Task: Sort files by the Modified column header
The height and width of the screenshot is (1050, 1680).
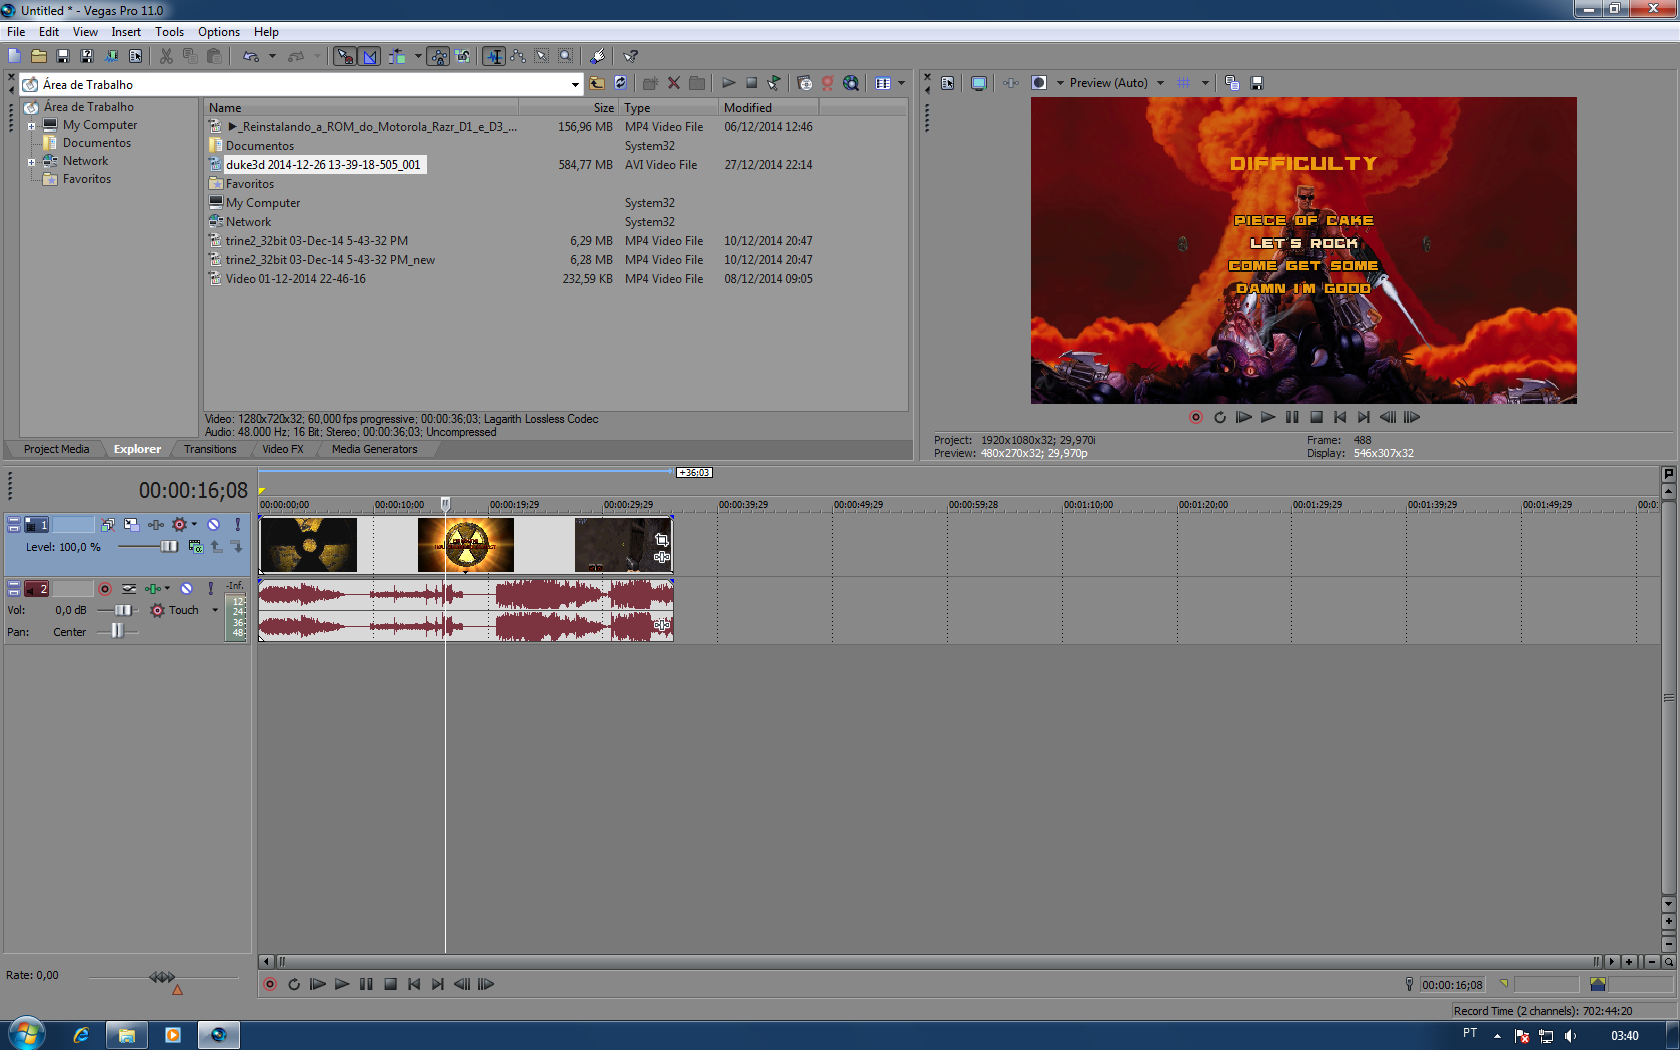Action: pyautogui.click(x=769, y=108)
